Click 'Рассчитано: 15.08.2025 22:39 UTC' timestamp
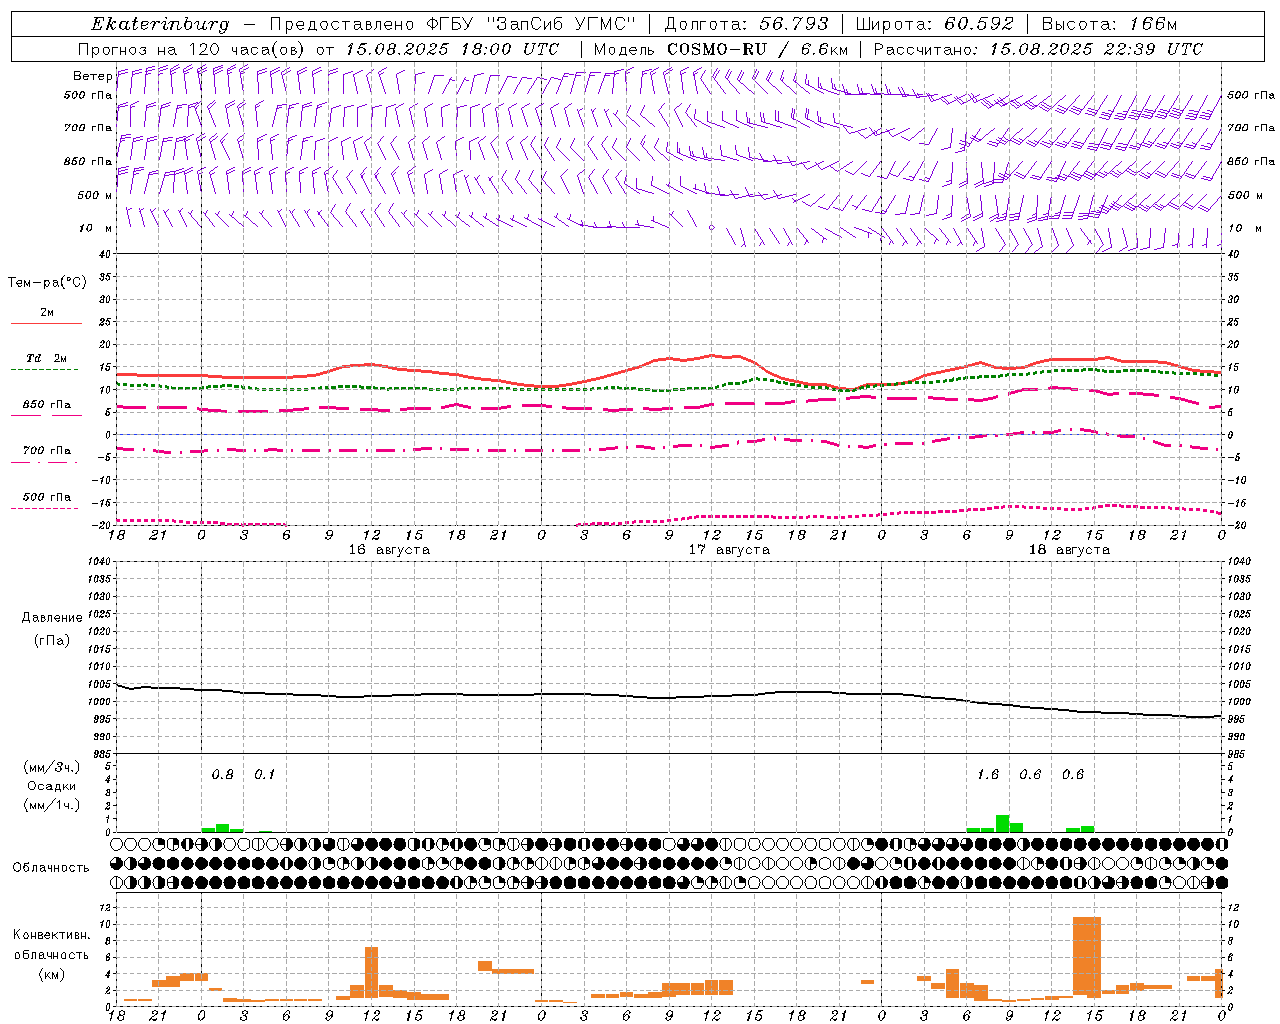Image resolution: width=1280 pixels, height=1024 pixels. (x=1038, y=49)
